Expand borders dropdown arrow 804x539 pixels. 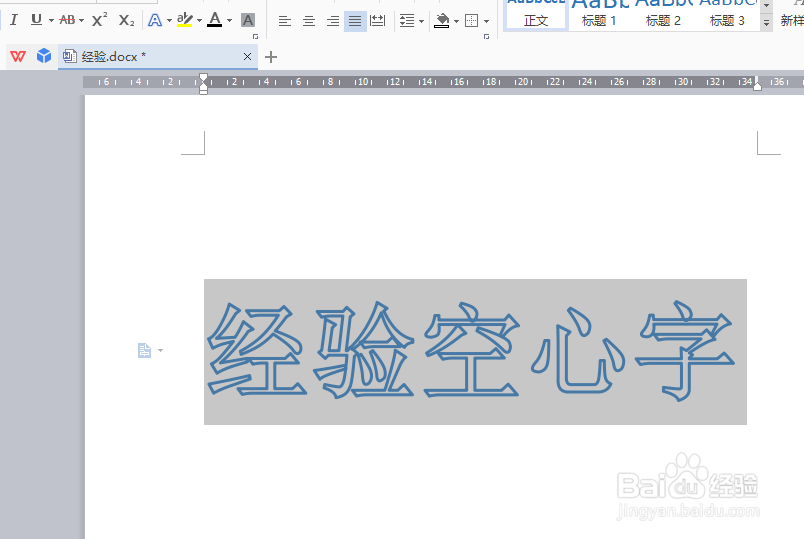click(x=486, y=21)
